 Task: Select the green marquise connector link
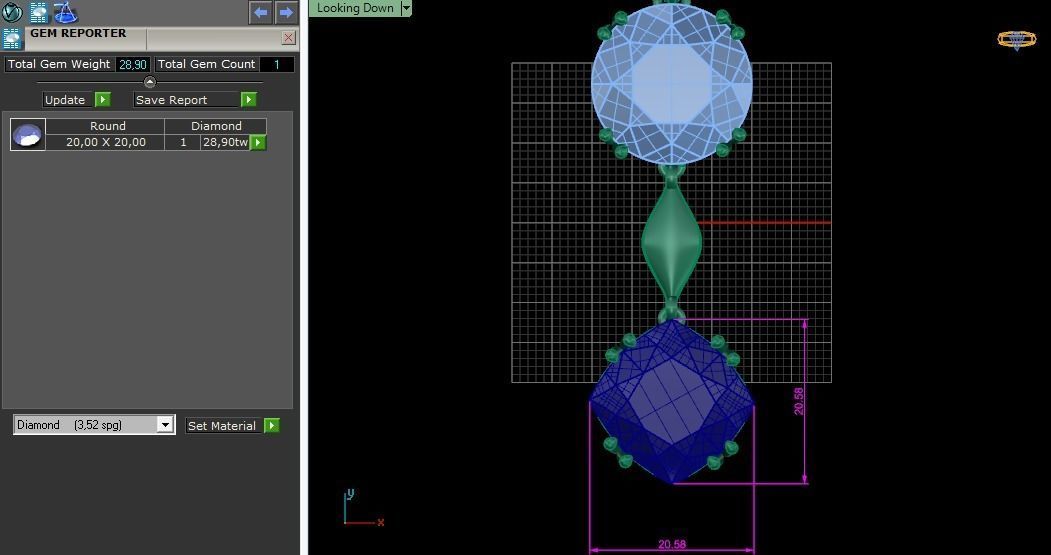pyautogui.click(x=672, y=241)
